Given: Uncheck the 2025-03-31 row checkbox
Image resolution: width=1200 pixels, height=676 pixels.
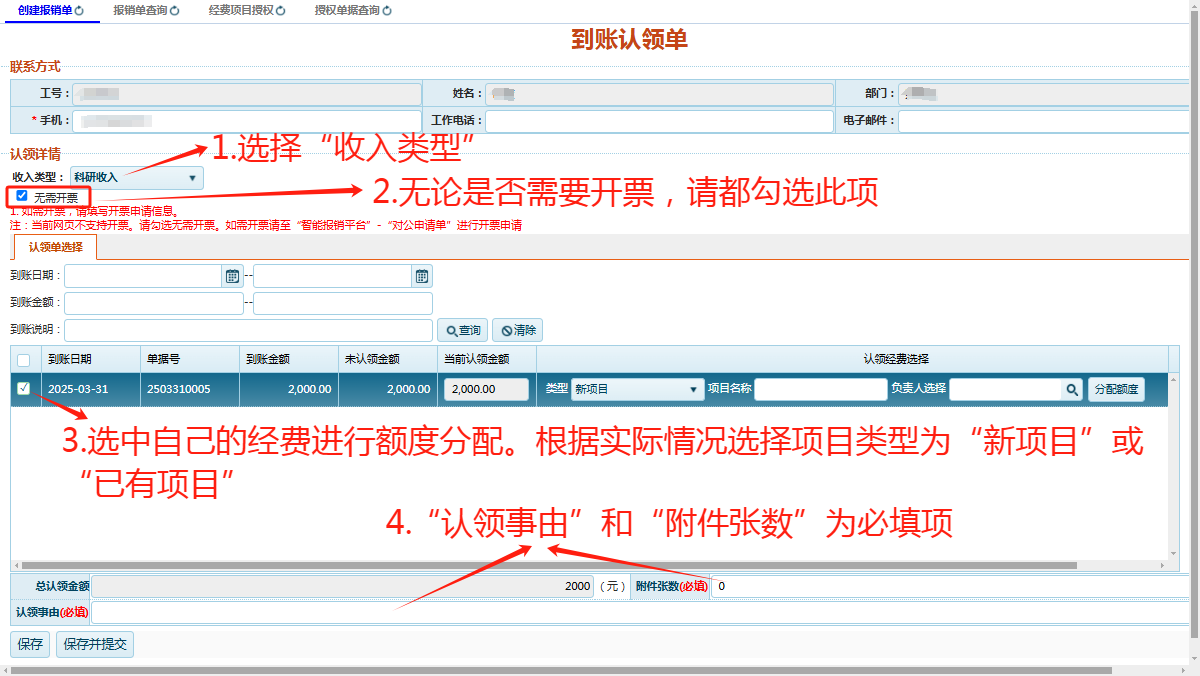Looking at the screenshot, I should pyautogui.click(x=24, y=389).
